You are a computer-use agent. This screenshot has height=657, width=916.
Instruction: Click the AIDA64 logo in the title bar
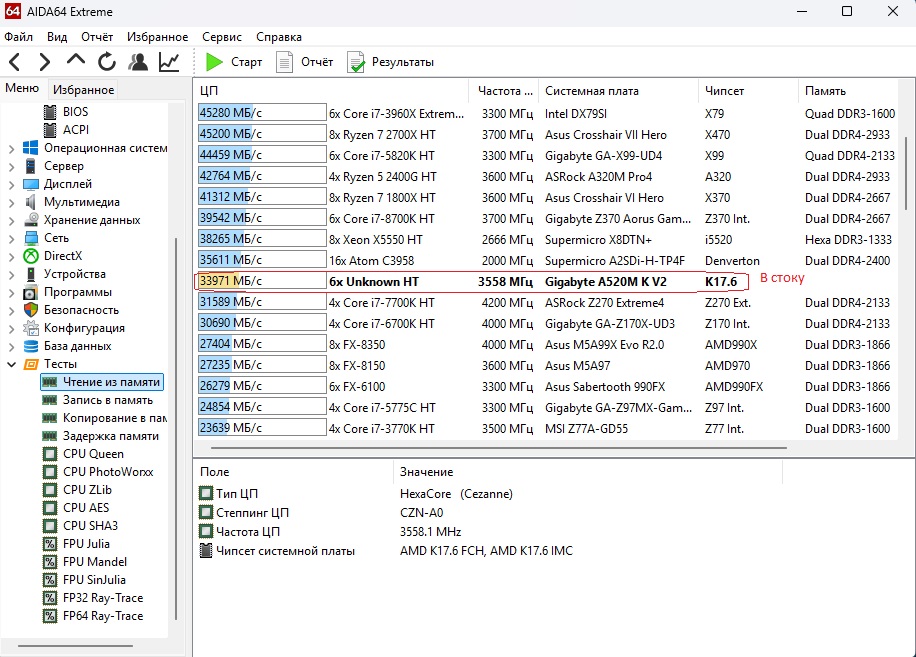12,11
